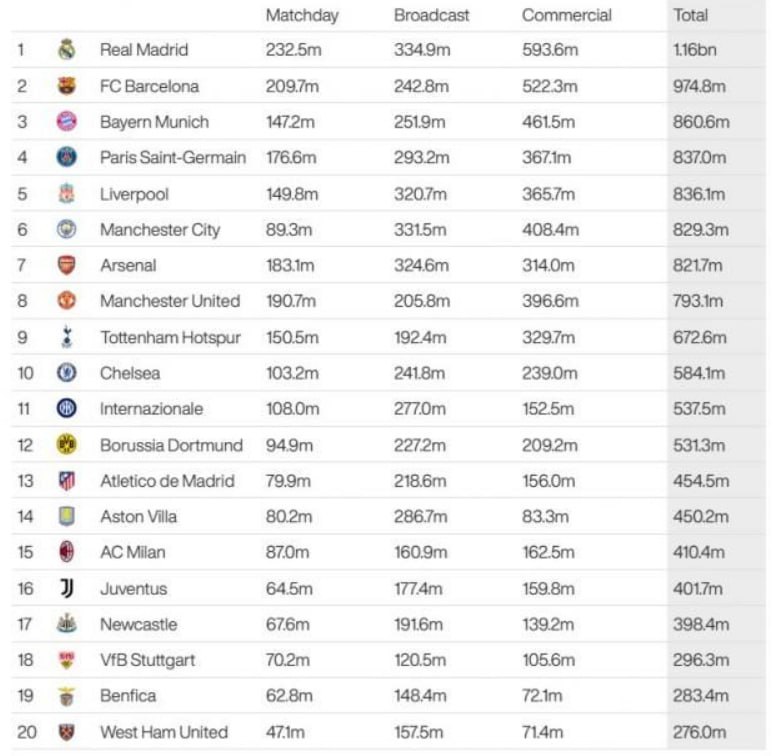
Task: Click the Aston Villa team name
Action: (x=142, y=517)
